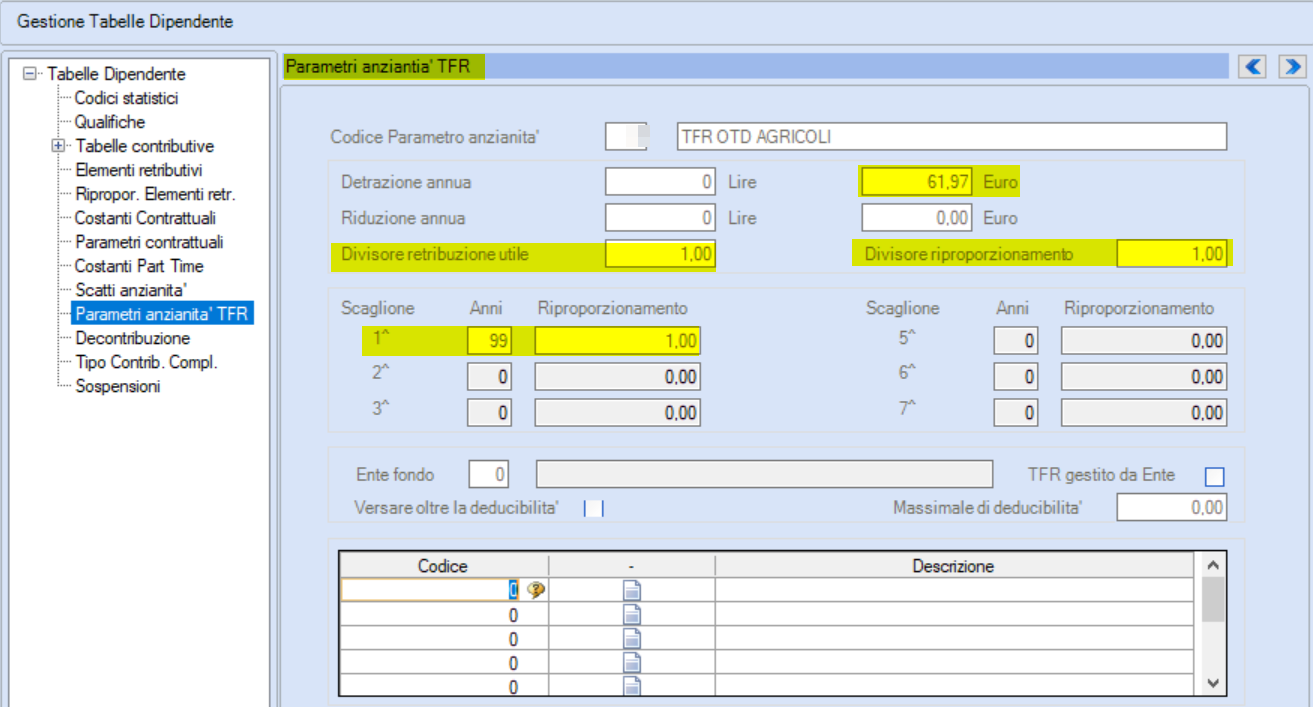This screenshot has height=707, width=1313.
Task: Open document icon in fourth grid row
Action: click(631, 662)
